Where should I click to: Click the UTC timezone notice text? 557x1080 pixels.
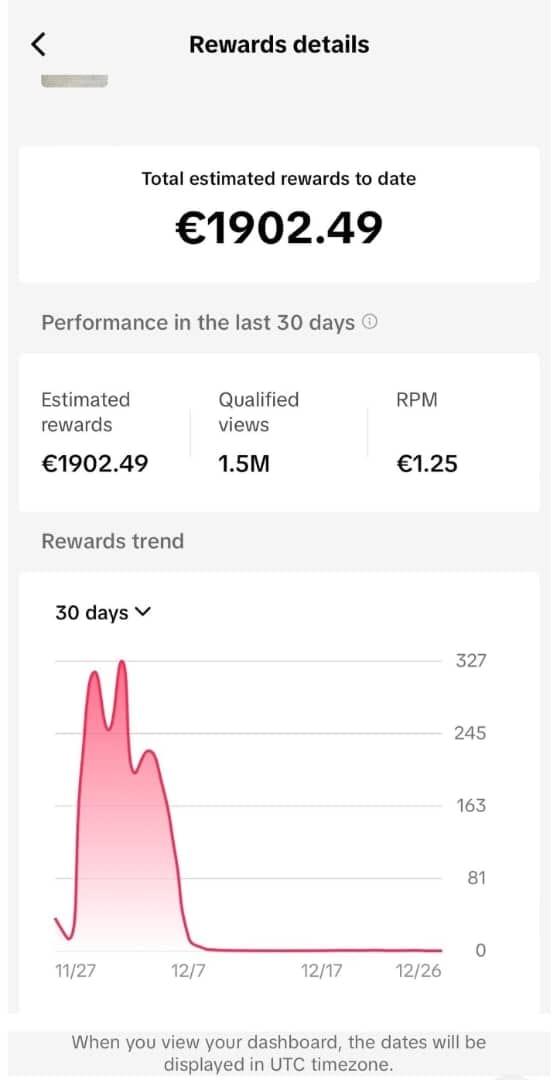click(279, 1053)
